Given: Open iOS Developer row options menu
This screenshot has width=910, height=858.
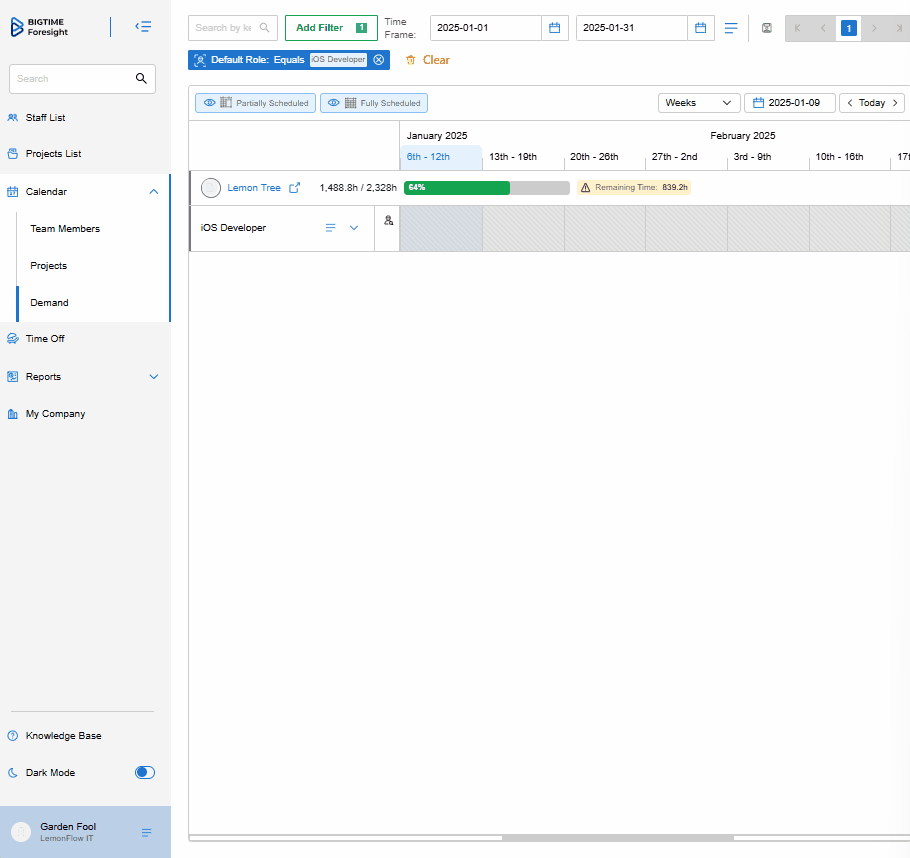Looking at the screenshot, I should tap(330, 228).
